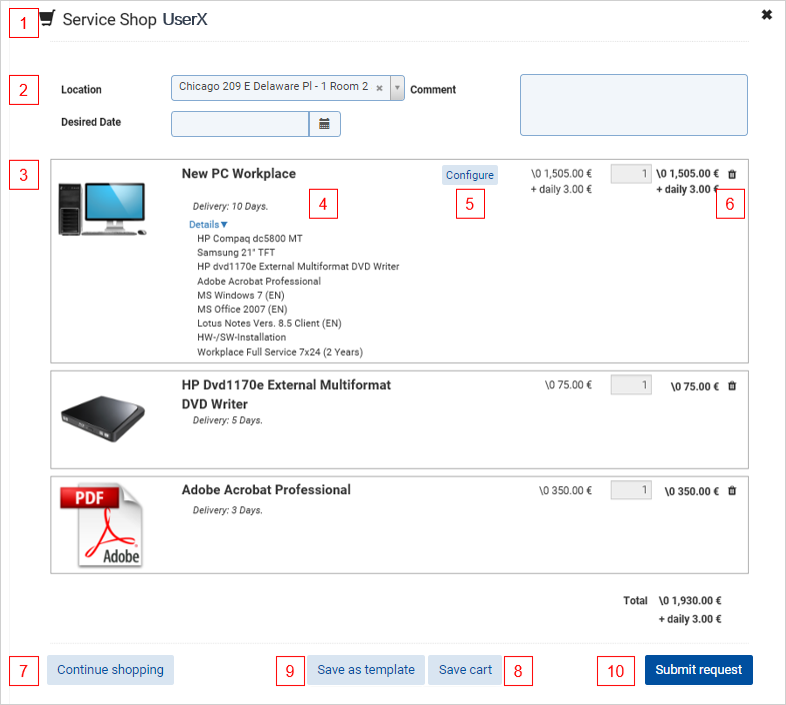Viewport: 786px width, 705px height.
Task: Click the Desired Date input field
Action: [240, 124]
